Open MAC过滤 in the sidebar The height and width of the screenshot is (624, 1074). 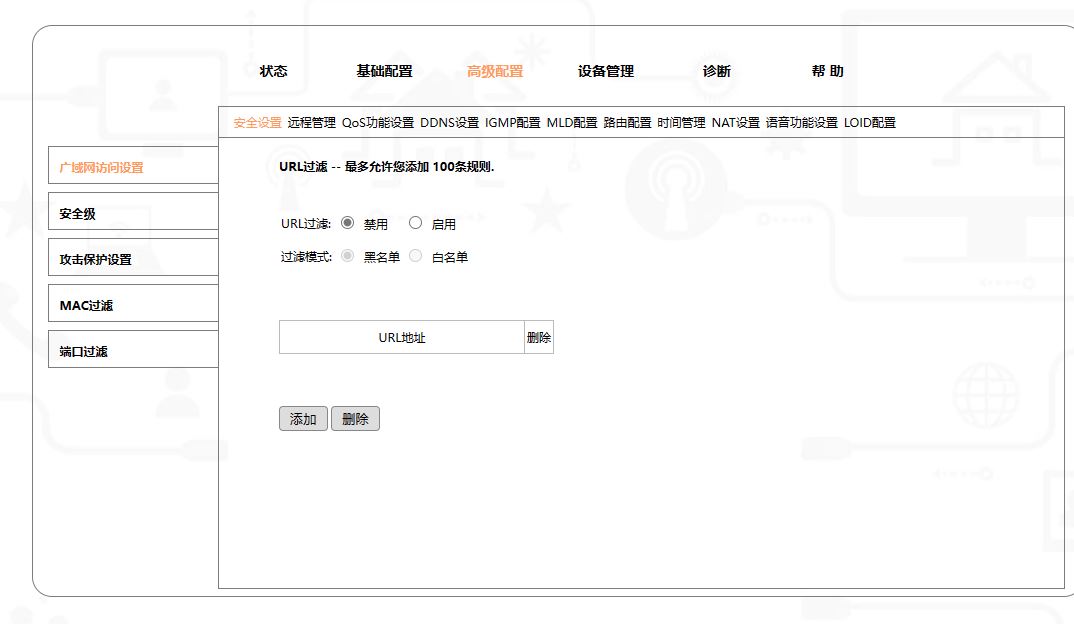click(x=133, y=303)
